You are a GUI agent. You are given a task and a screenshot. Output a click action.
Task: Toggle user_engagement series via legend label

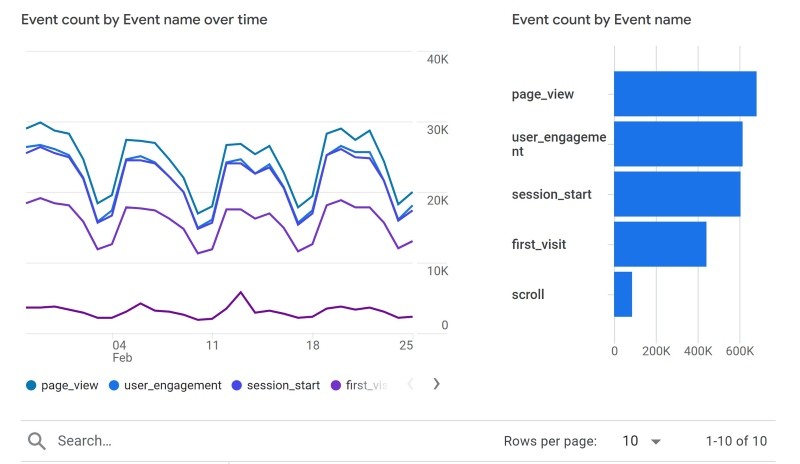(172, 385)
